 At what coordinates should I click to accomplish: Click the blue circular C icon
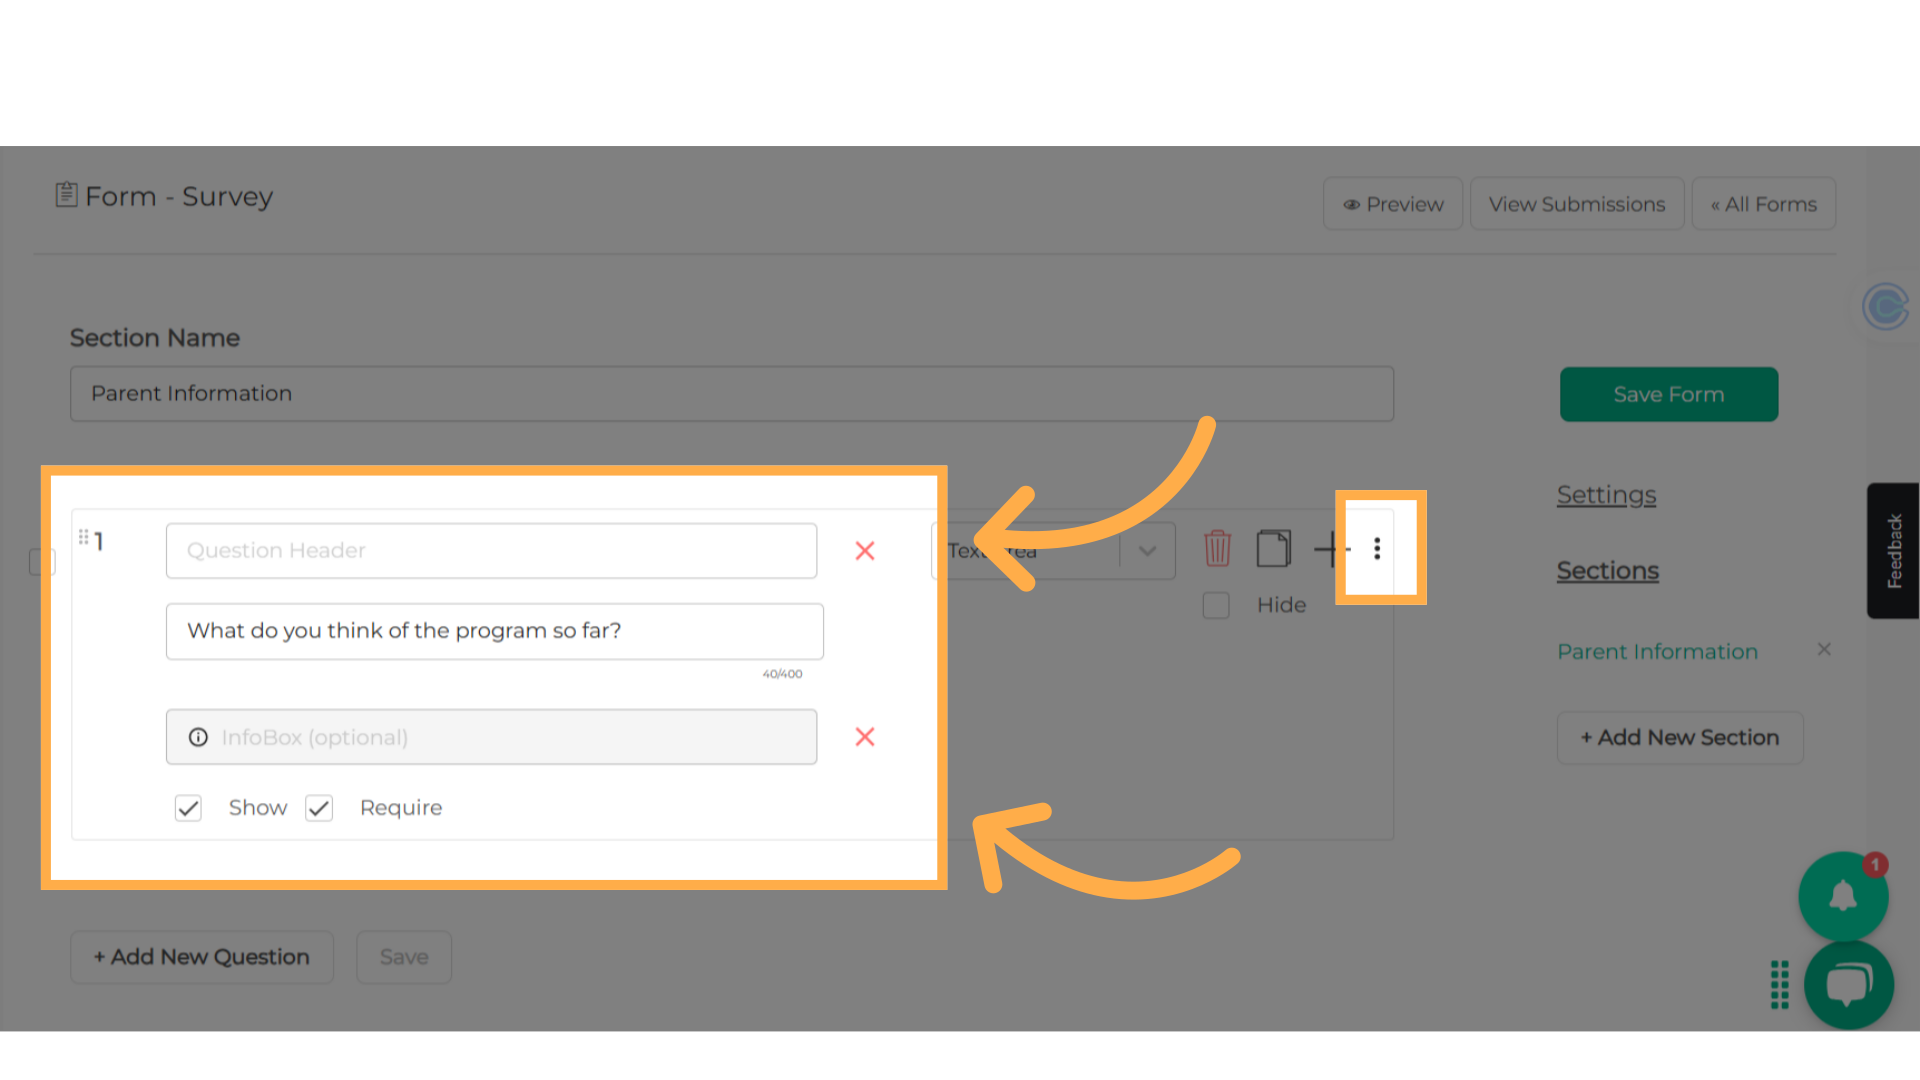click(1886, 306)
